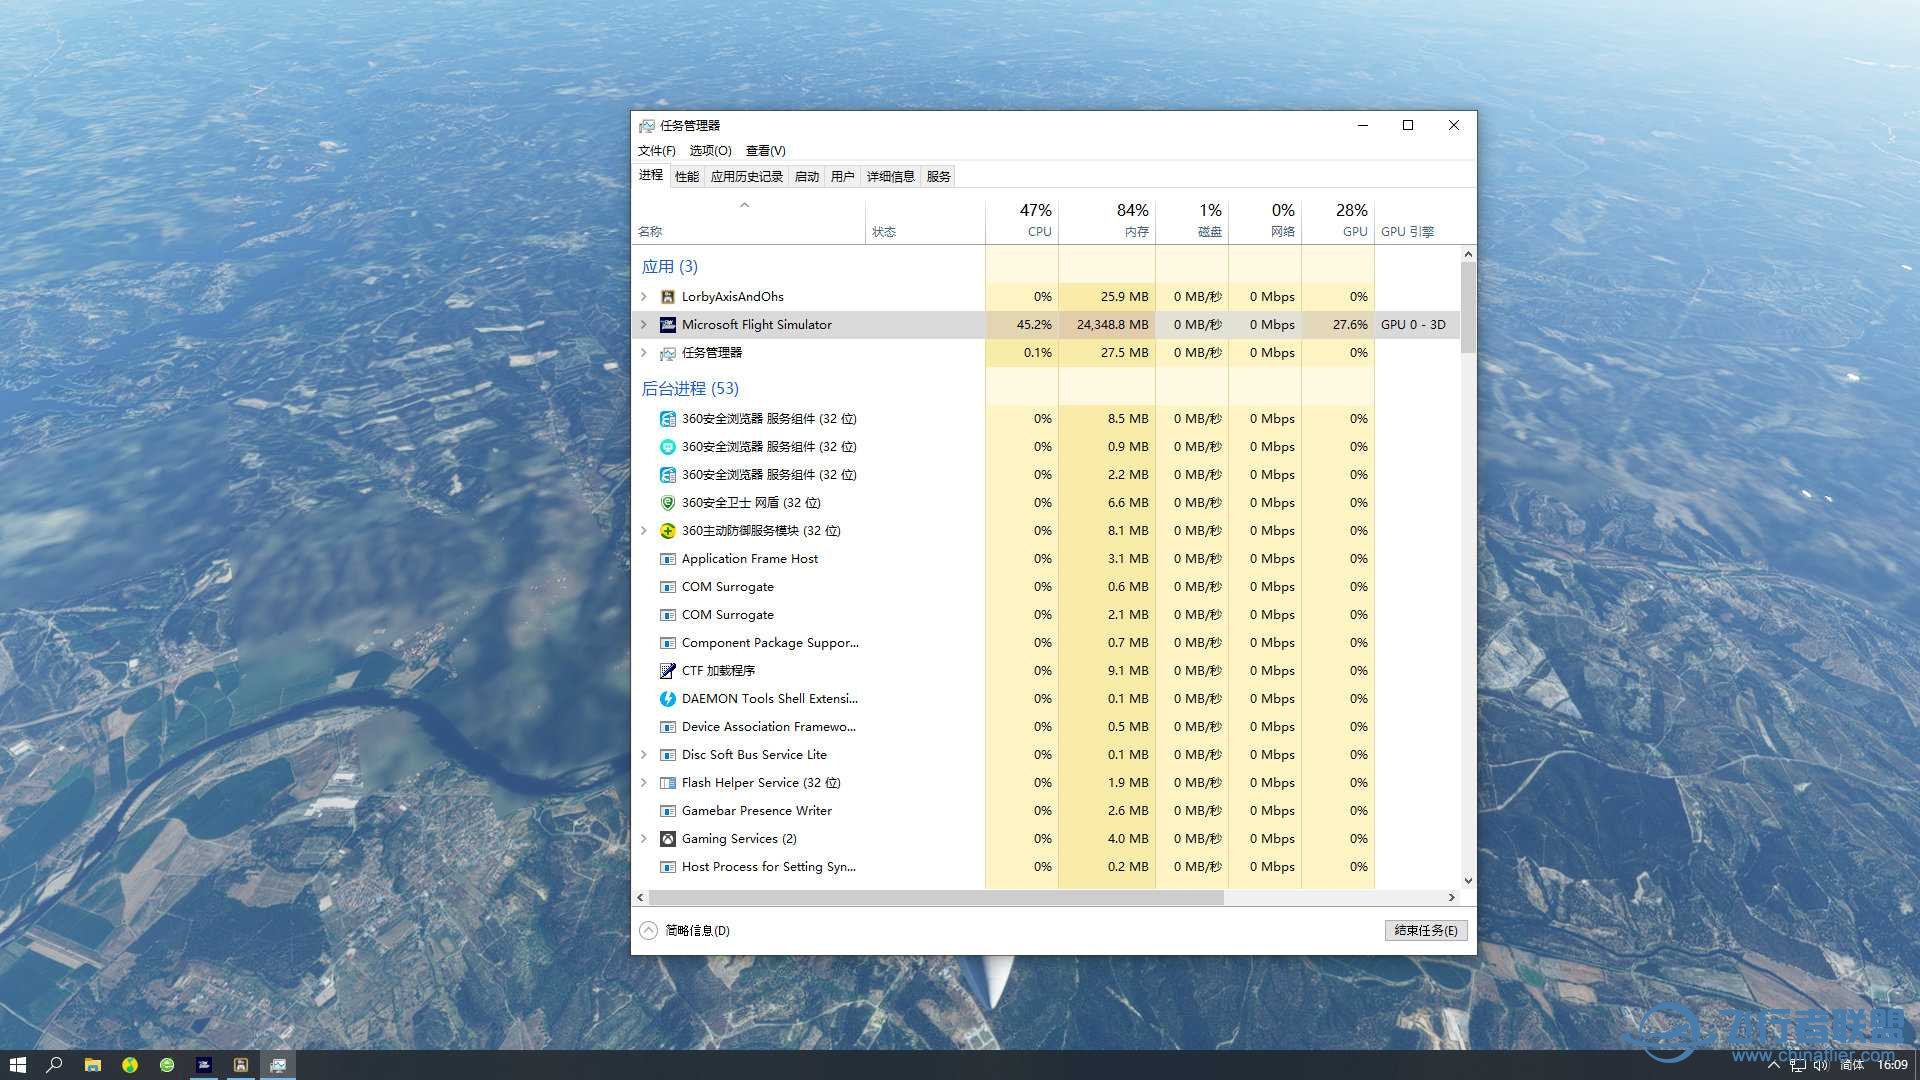Click the Flash Helper Service icon
This screenshot has height=1080, width=1920.
668,783
